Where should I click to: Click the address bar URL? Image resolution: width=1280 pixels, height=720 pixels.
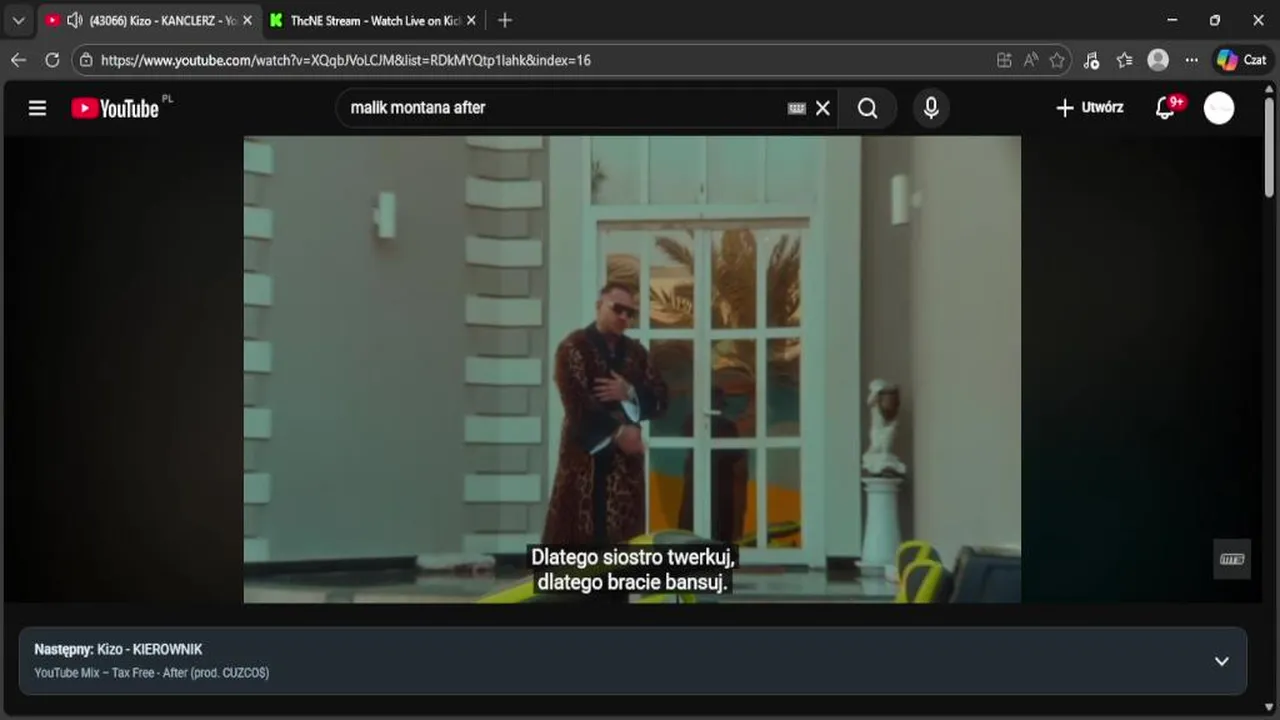coord(346,60)
